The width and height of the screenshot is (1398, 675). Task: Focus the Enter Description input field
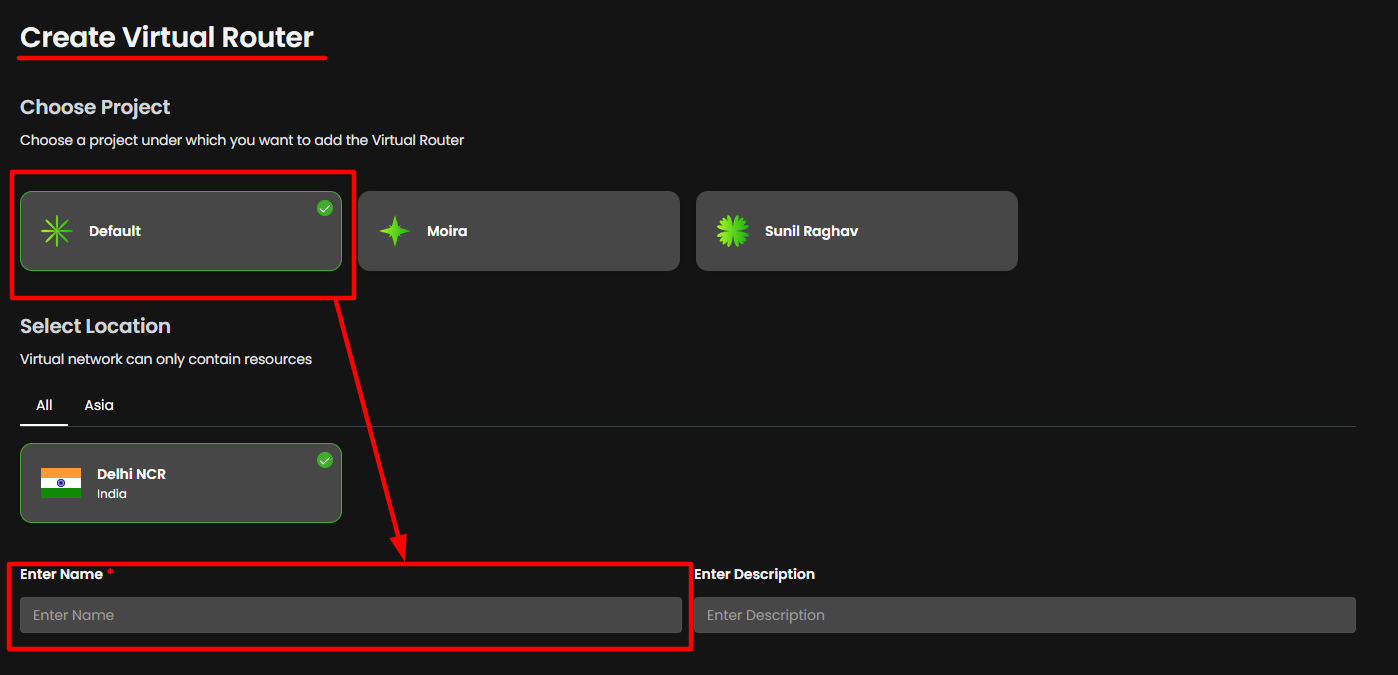pyautogui.click(x=1024, y=615)
